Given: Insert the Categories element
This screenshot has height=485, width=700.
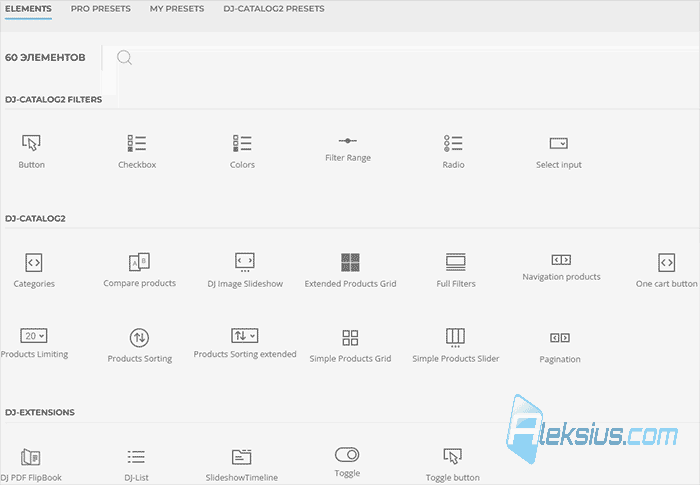Looking at the screenshot, I should click(34, 271).
